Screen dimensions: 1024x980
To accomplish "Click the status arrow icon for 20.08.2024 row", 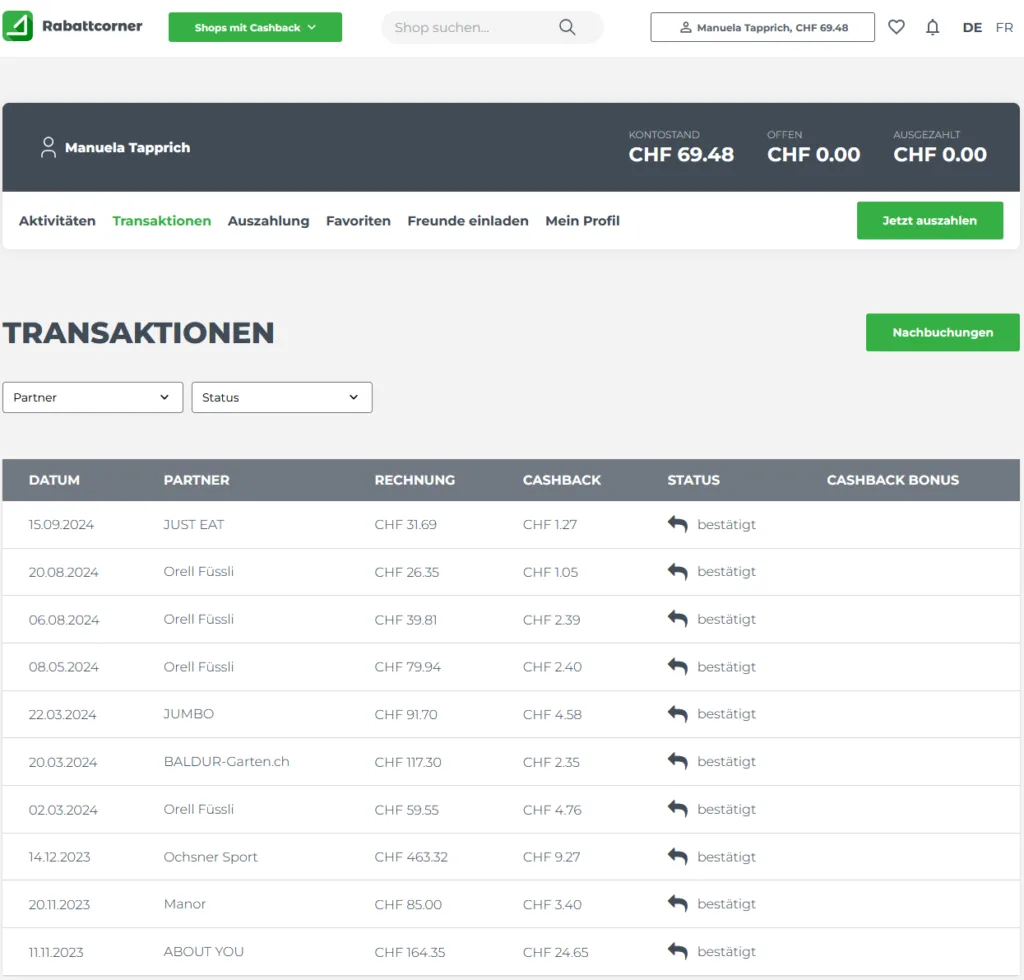I will coord(677,572).
